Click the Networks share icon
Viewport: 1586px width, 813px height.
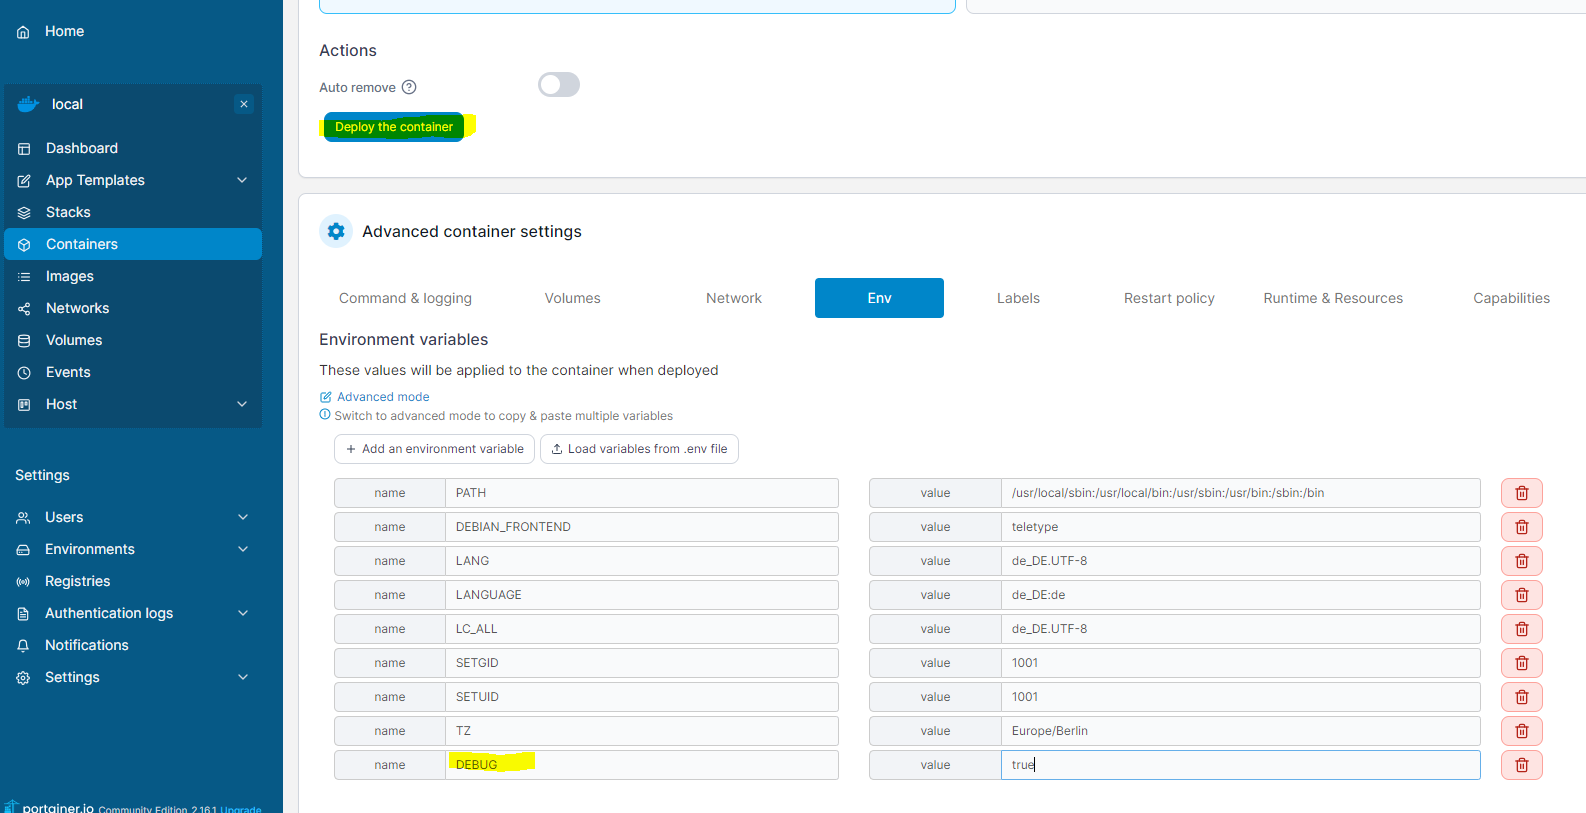pos(24,309)
